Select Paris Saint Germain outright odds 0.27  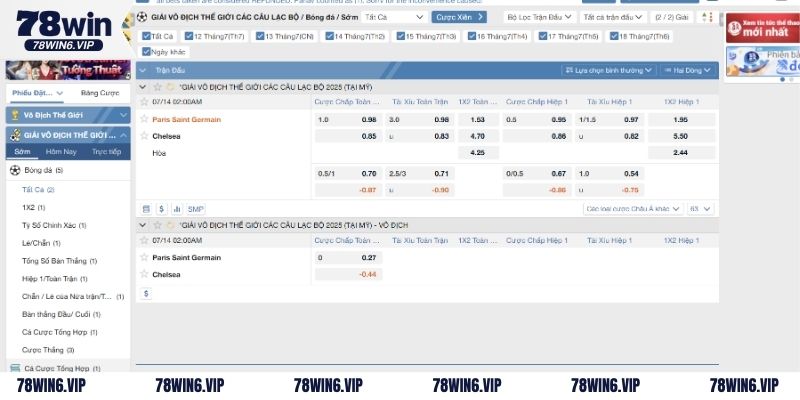point(348,258)
